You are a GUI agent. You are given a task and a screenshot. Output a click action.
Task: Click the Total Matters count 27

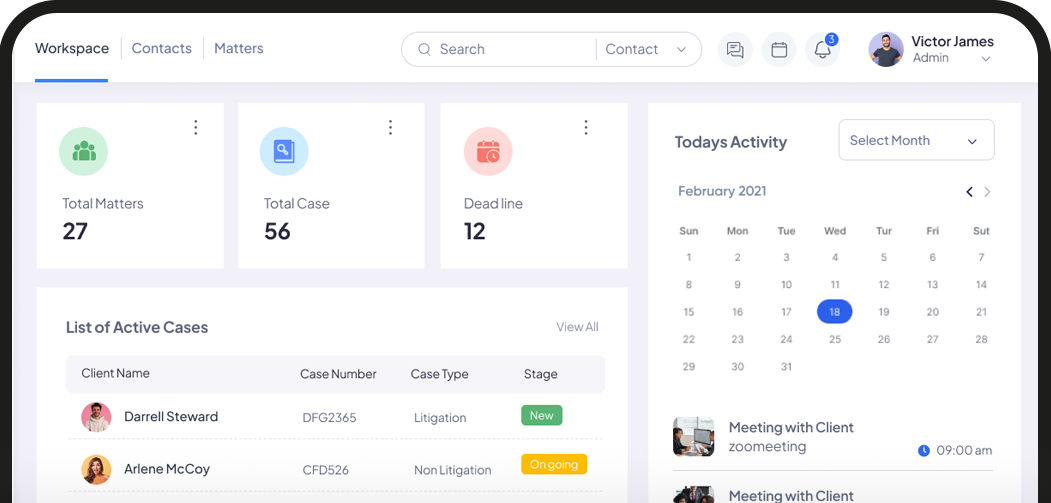point(75,231)
